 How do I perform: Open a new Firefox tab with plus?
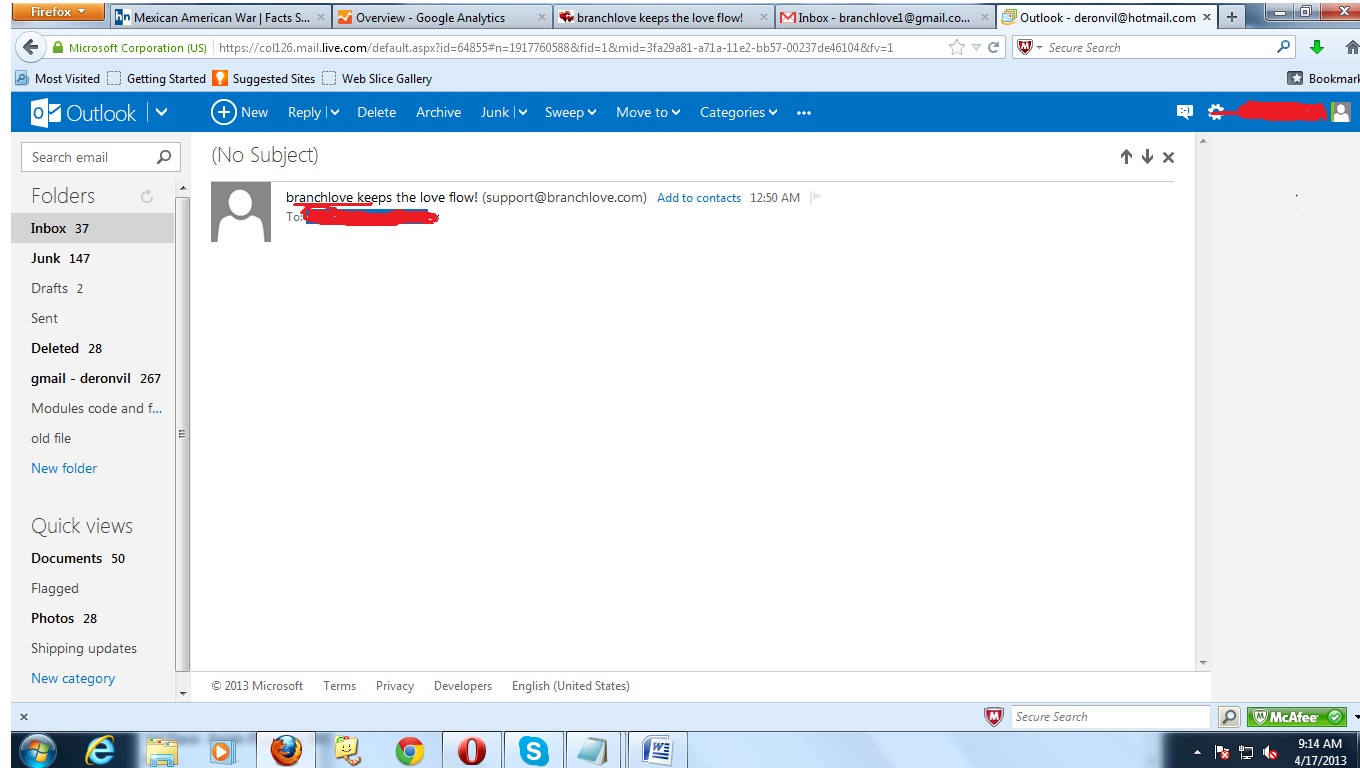pyautogui.click(x=1231, y=17)
